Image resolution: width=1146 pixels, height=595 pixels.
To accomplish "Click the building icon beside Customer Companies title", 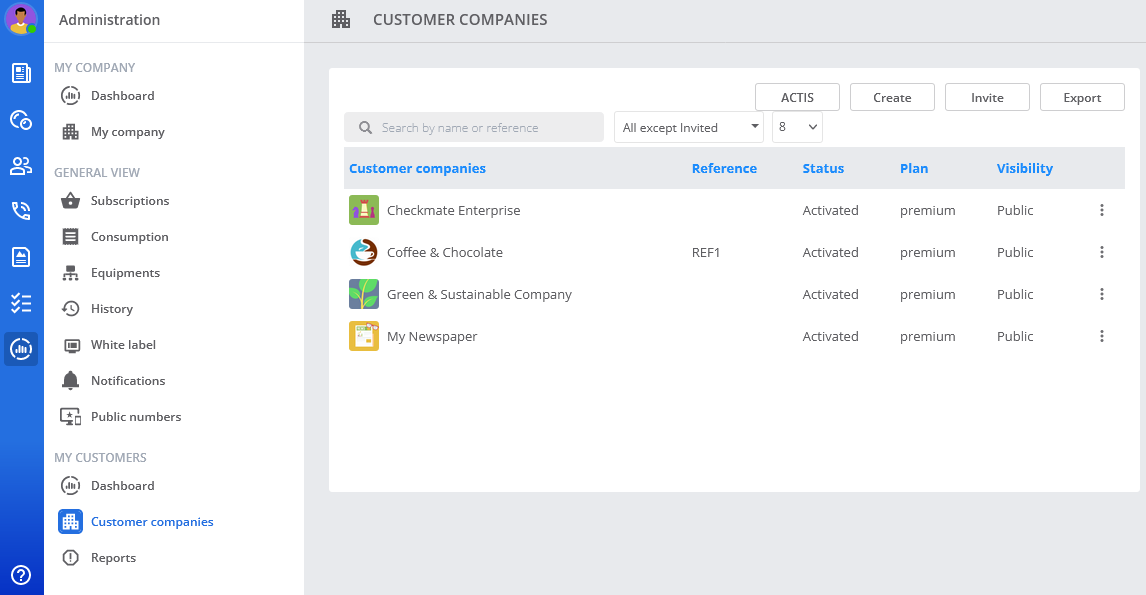I will pos(341,20).
